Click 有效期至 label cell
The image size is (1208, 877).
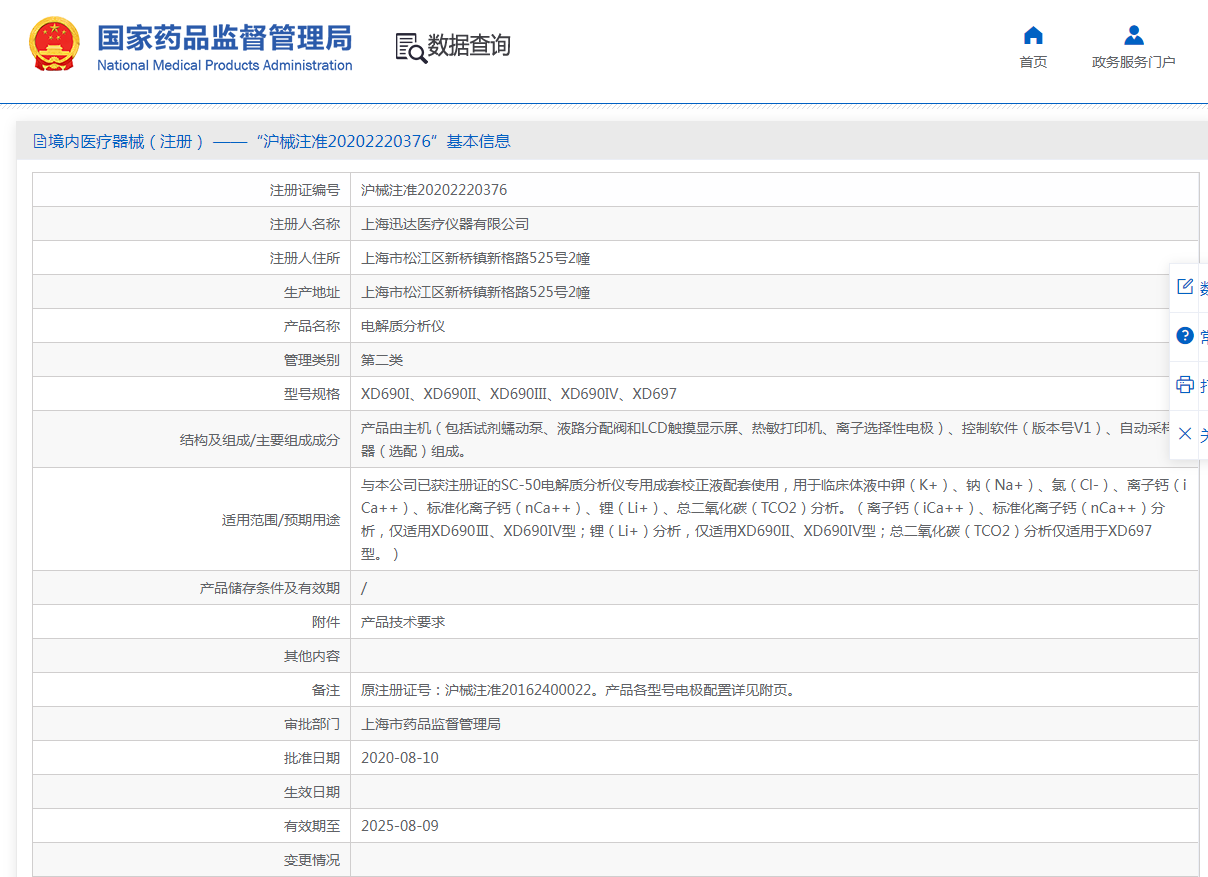(191, 826)
